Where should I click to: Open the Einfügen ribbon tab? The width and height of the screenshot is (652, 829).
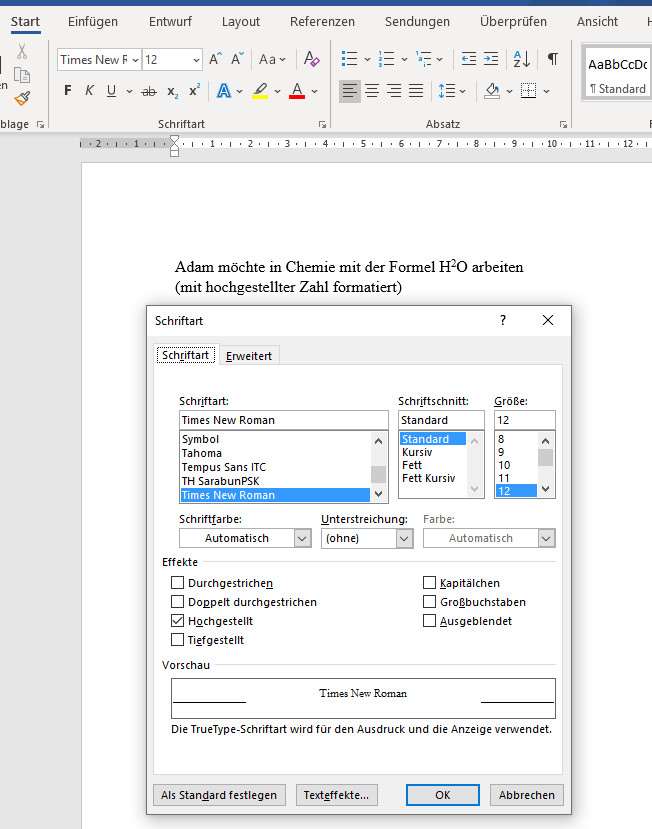click(93, 21)
